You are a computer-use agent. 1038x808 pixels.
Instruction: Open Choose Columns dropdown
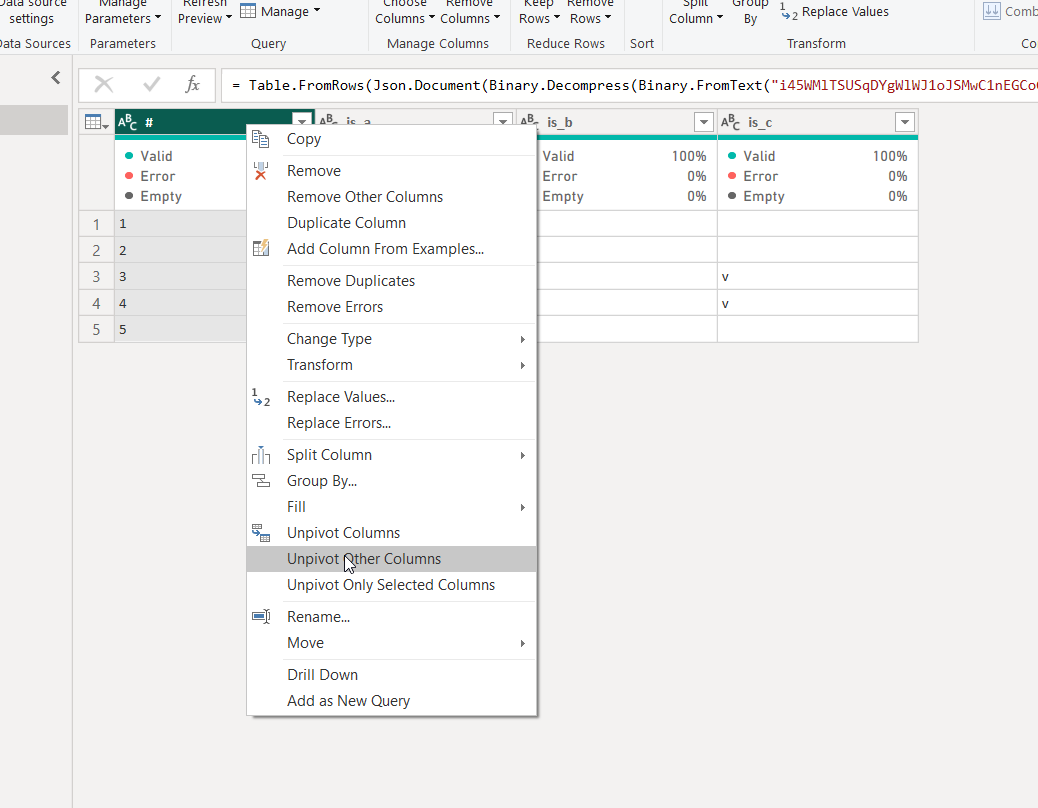click(432, 18)
